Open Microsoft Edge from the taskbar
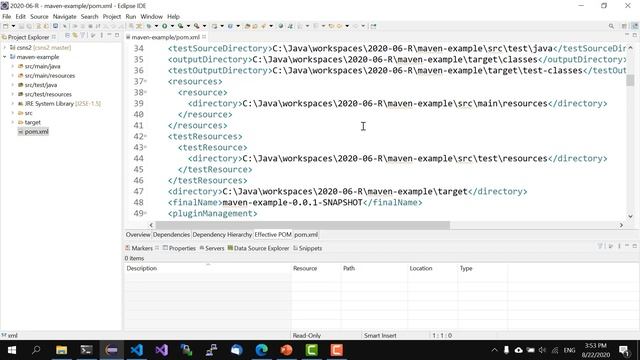 coord(262,350)
